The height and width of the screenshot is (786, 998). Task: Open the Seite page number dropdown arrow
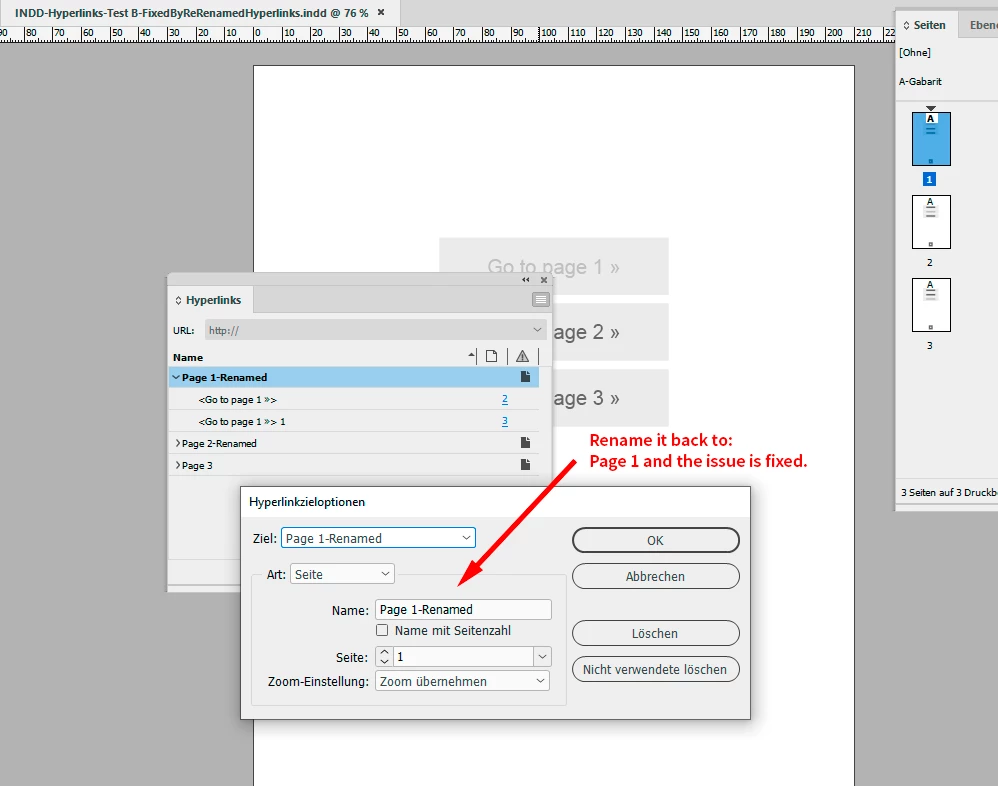point(542,657)
